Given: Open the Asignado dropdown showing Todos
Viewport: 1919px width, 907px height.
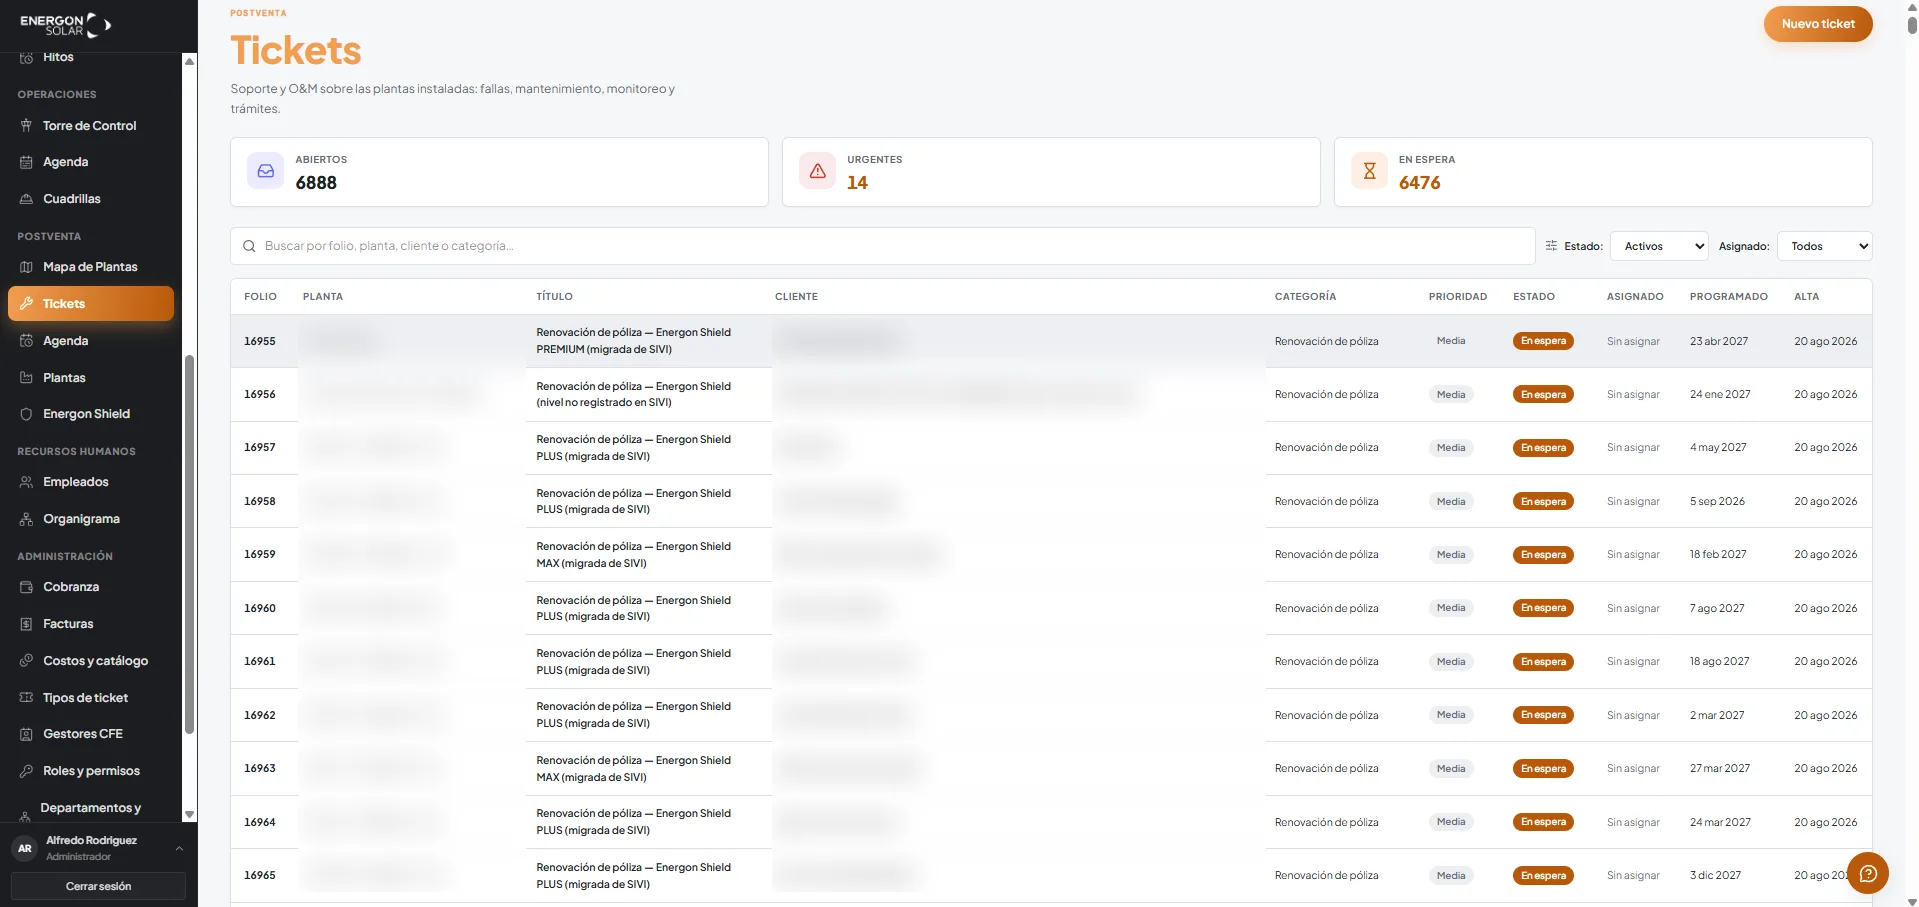Looking at the screenshot, I should click(1824, 246).
